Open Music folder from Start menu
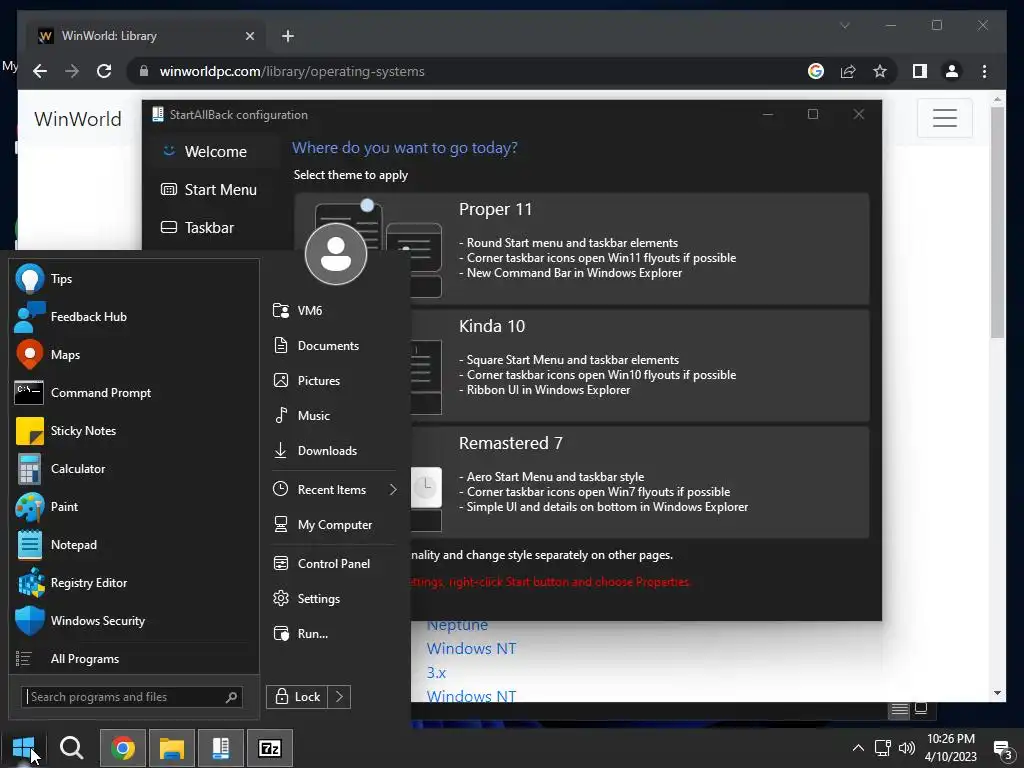 coord(334,415)
